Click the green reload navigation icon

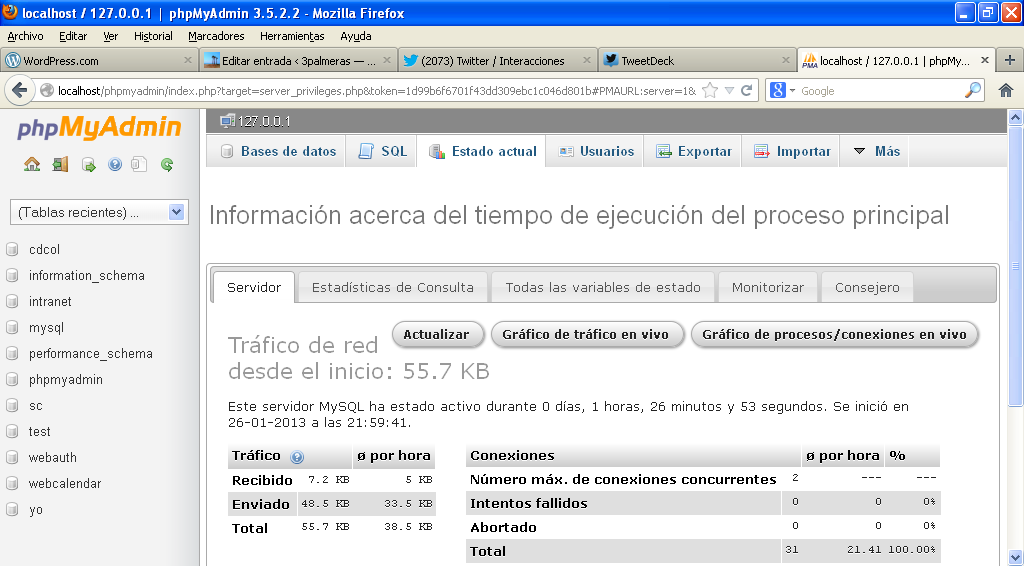(167, 165)
